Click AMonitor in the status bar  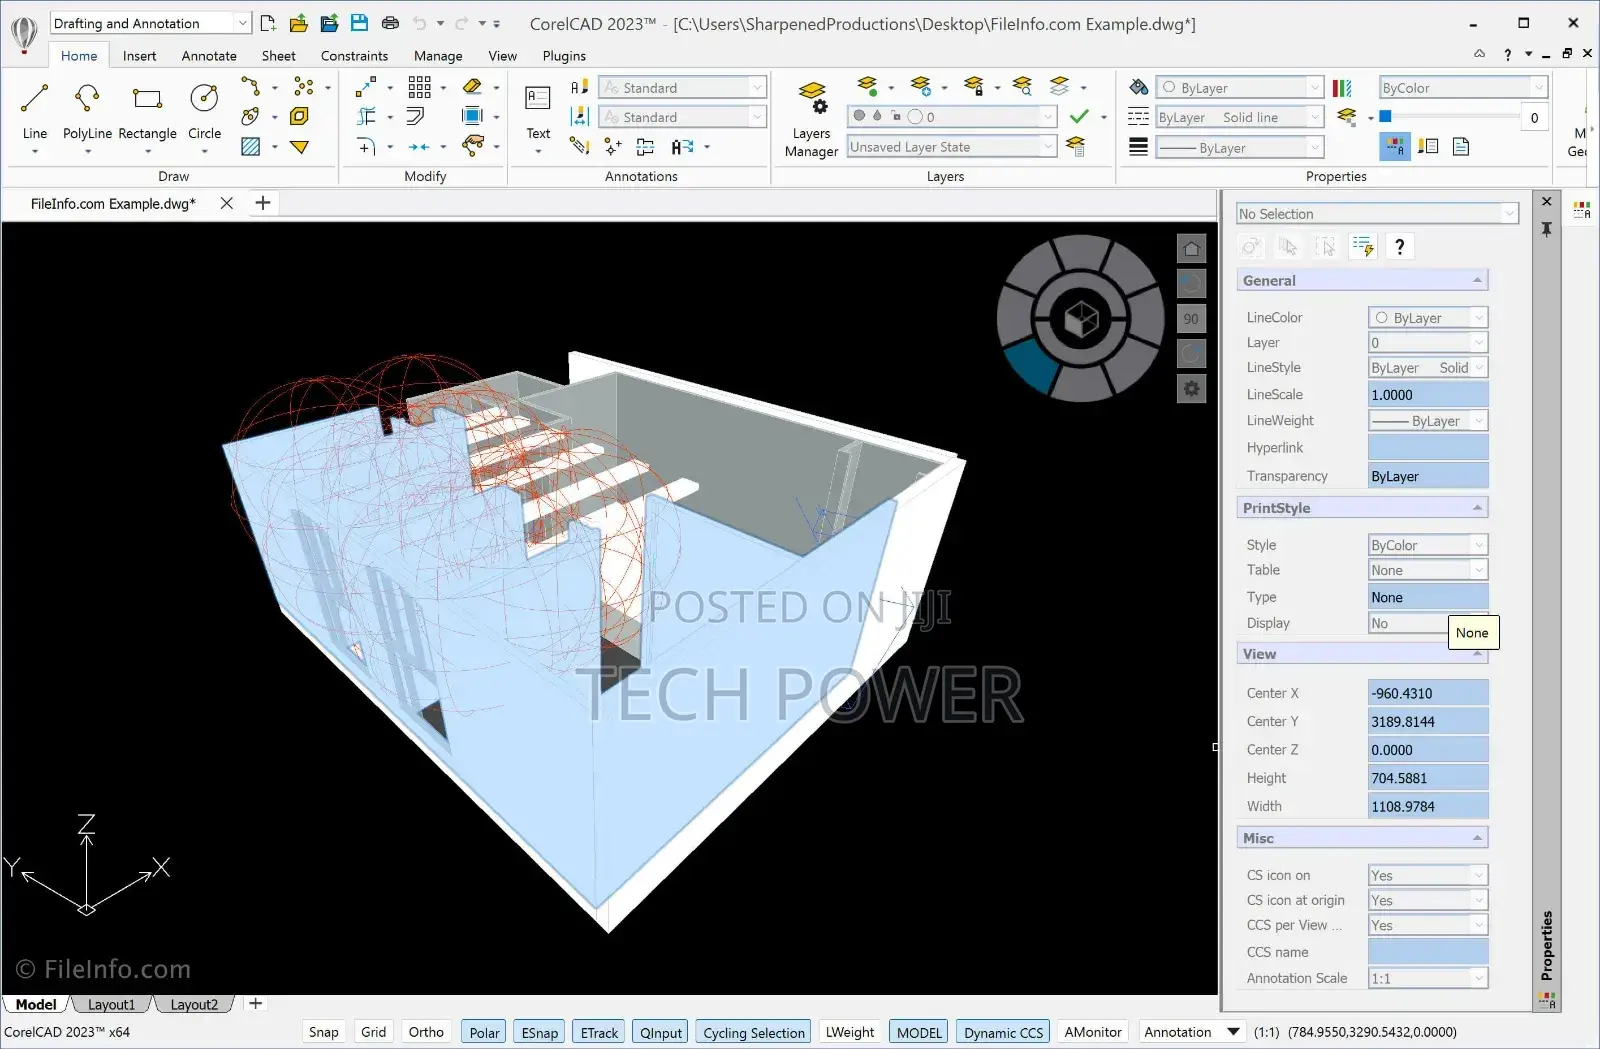click(x=1093, y=1032)
